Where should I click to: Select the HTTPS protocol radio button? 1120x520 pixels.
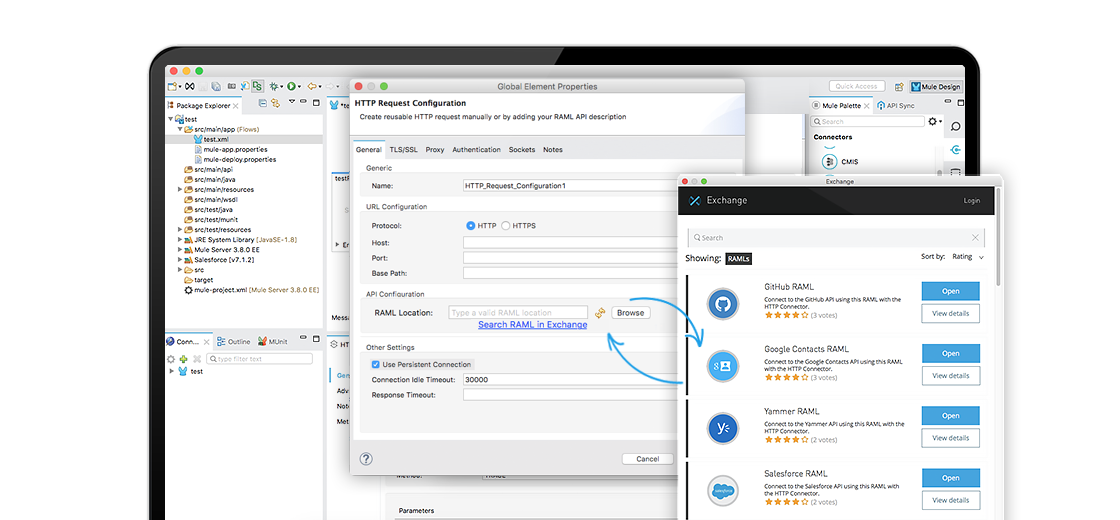pyautogui.click(x=506, y=226)
